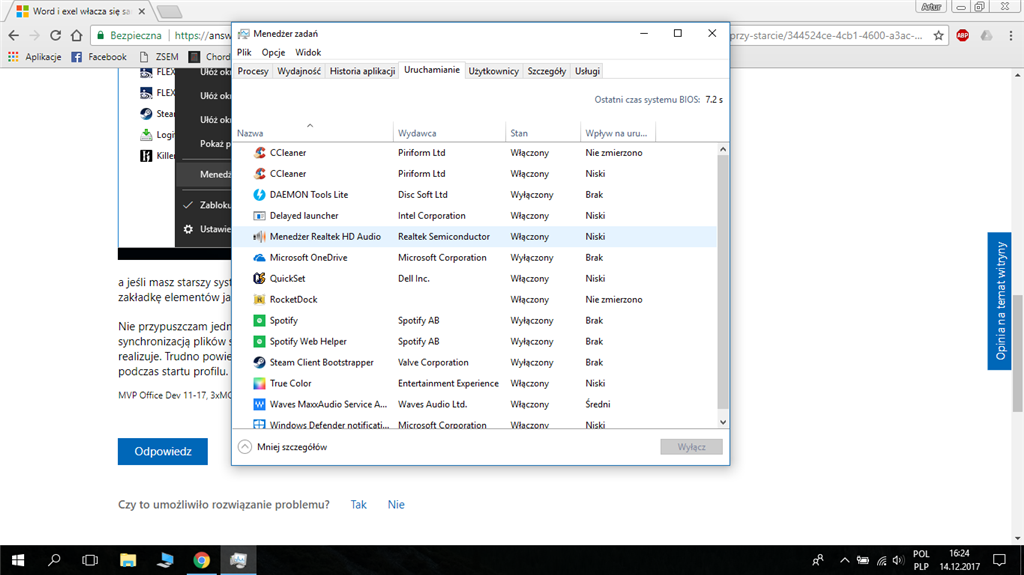
Task: Click RocketDock icon in startup list
Action: coord(259,299)
